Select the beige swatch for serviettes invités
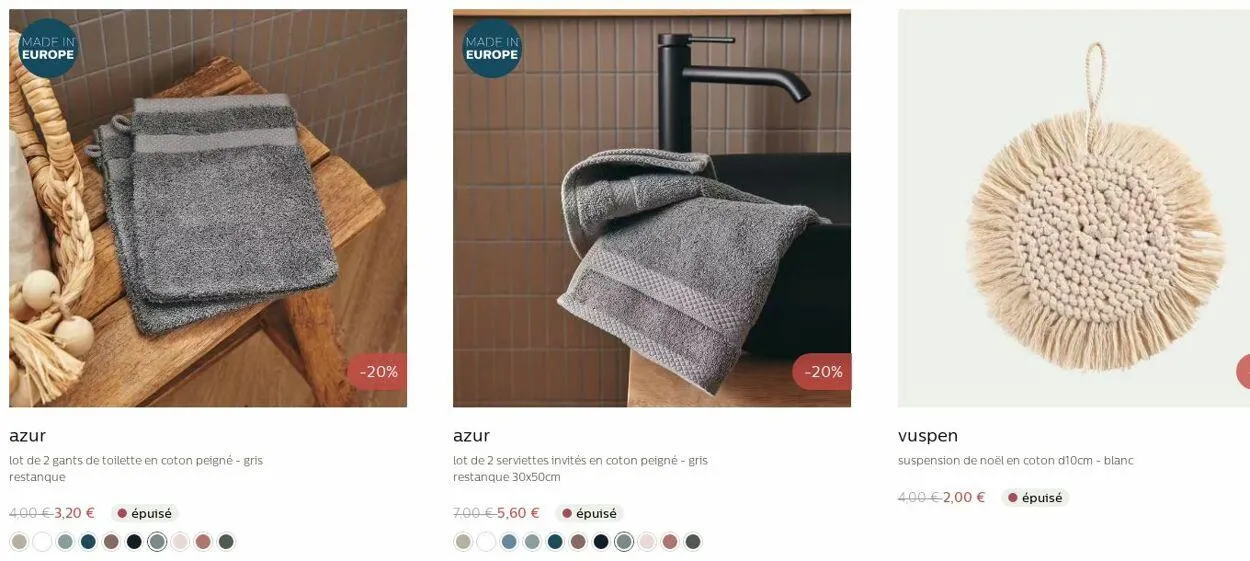This screenshot has height=561, width=1250. tap(463, 542)
